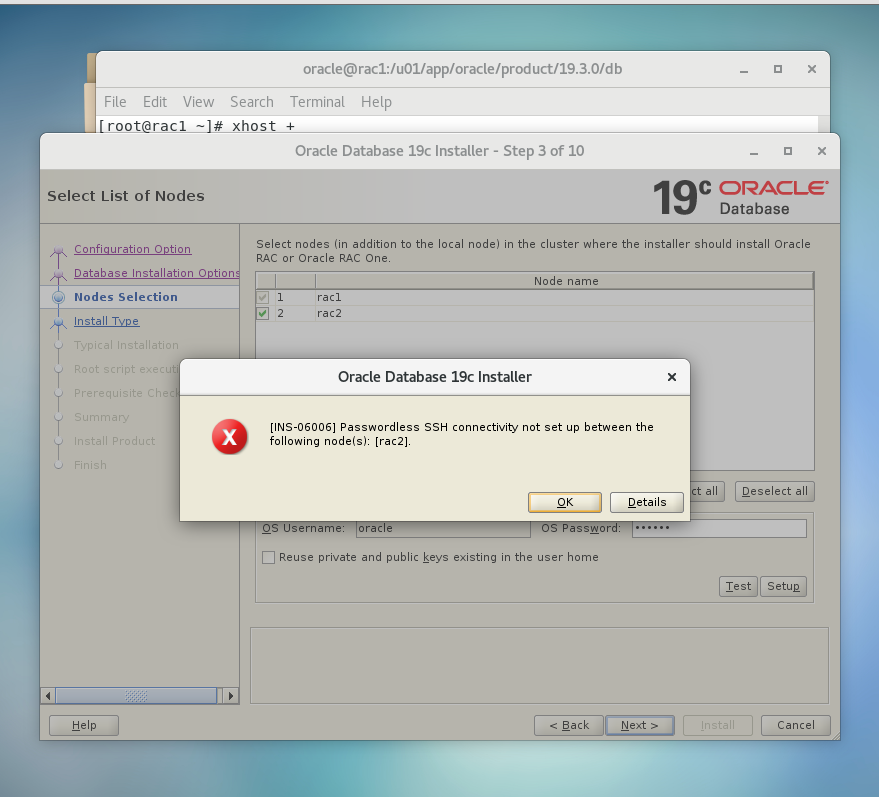The height and width of the screenshot is (797, 879).
Task: Click the Oracle 19c Database logo
Action: click(x=741, y=197)
